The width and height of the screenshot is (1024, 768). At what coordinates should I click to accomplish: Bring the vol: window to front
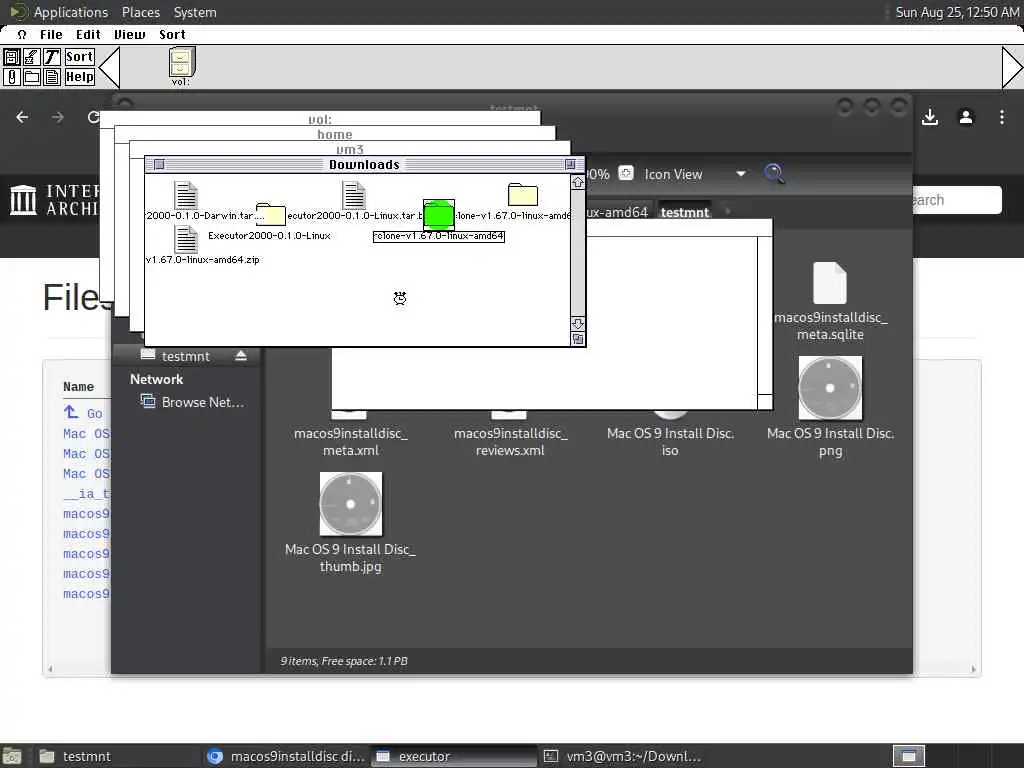coord(320,119)
